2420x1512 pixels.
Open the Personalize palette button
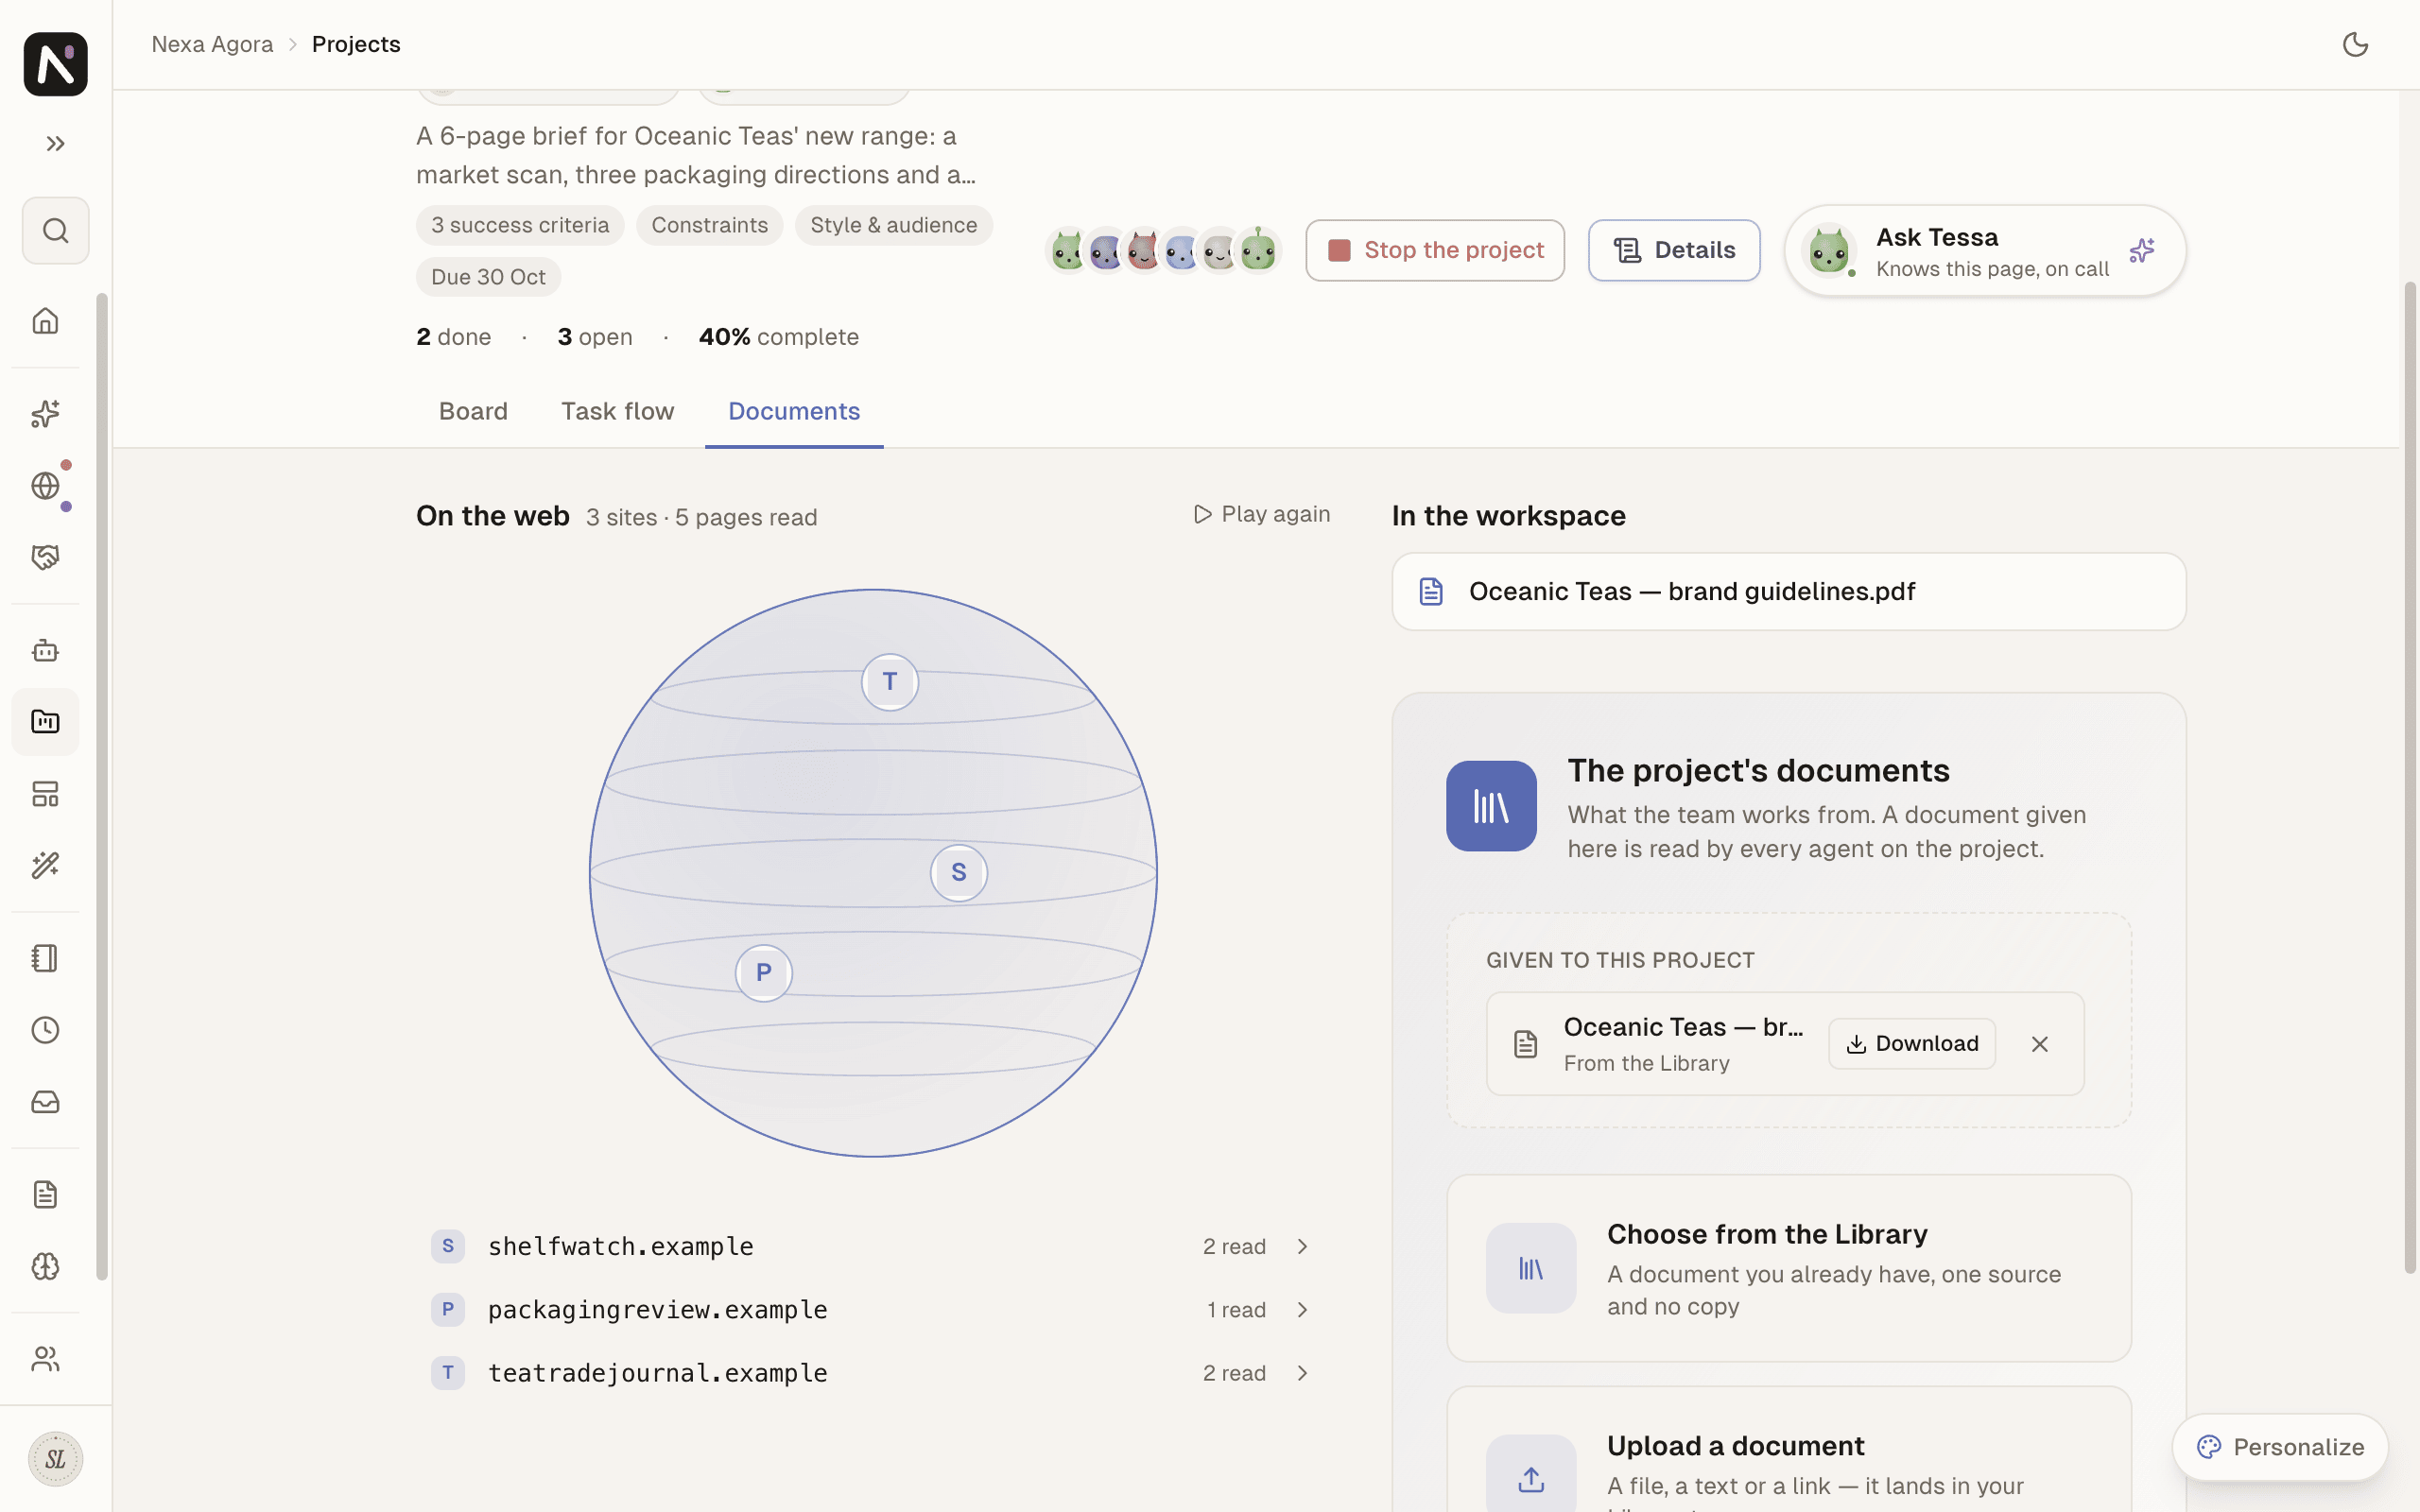pos(2280,1447)
